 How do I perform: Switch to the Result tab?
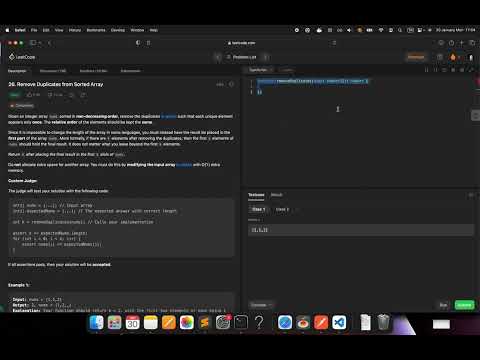[x=276, y=195]
